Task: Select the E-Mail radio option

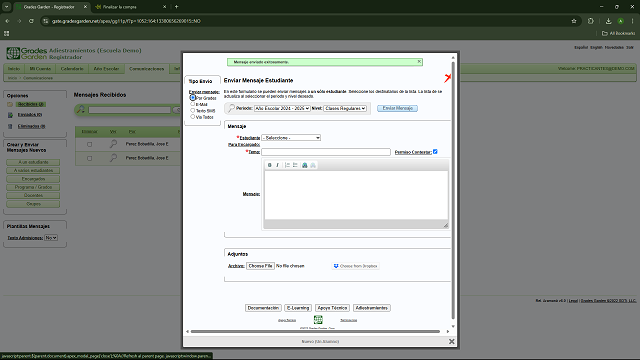Action: coord(193,104)
